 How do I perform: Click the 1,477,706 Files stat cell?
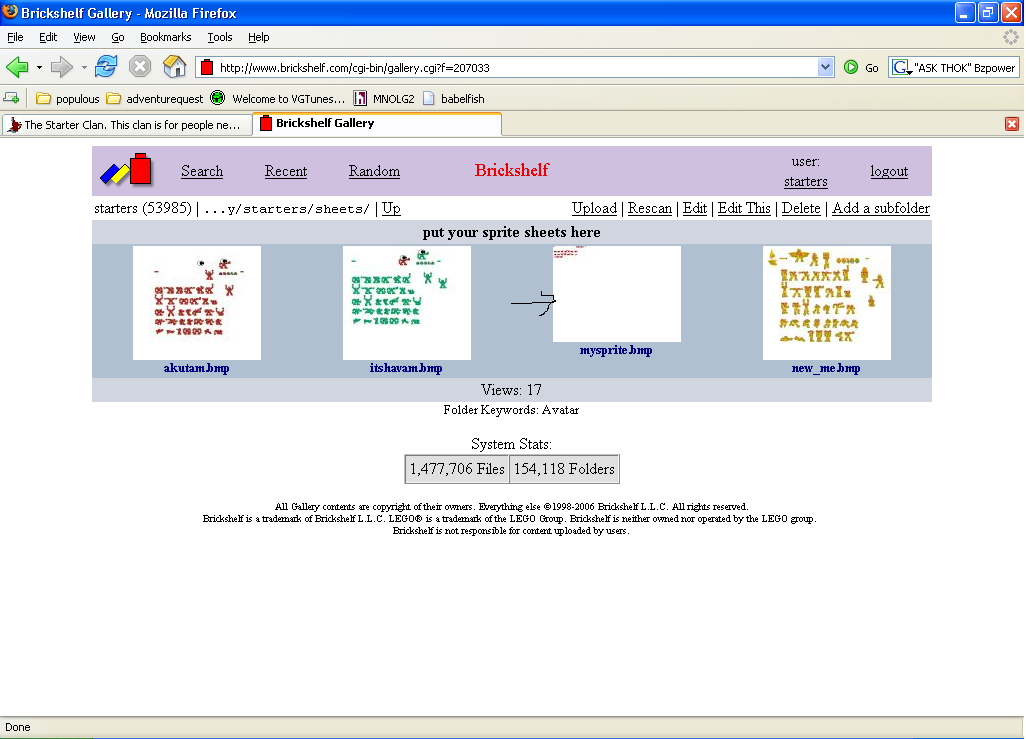[x=457, y=469]
